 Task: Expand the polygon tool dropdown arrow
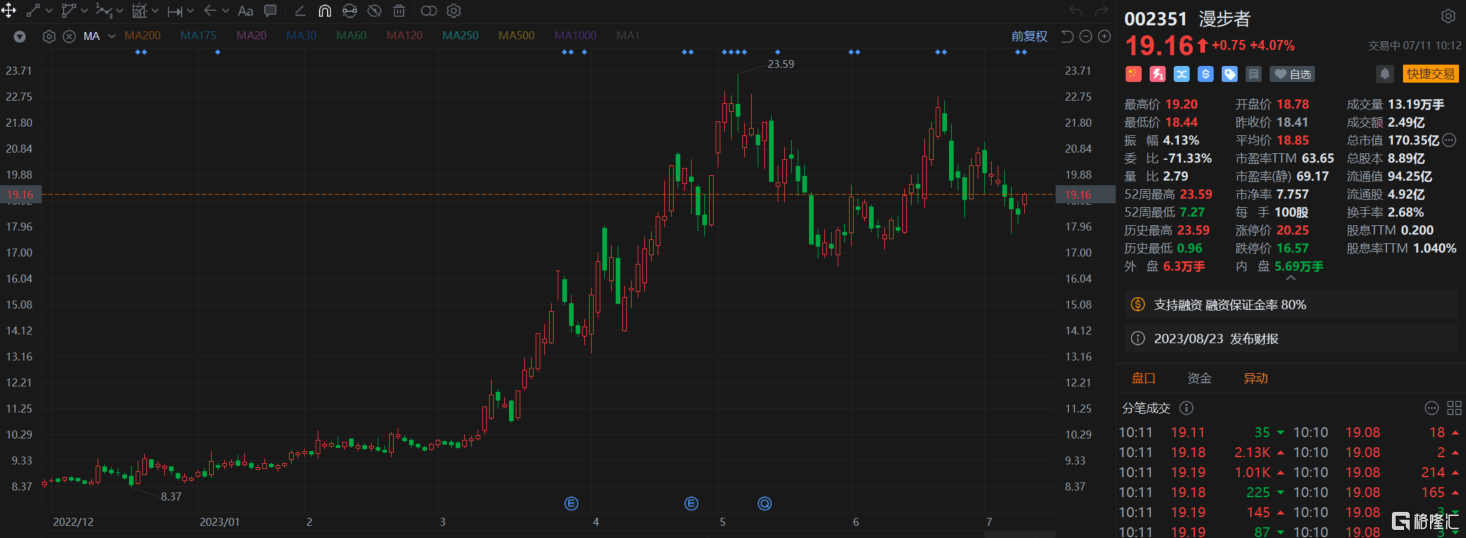84,11
